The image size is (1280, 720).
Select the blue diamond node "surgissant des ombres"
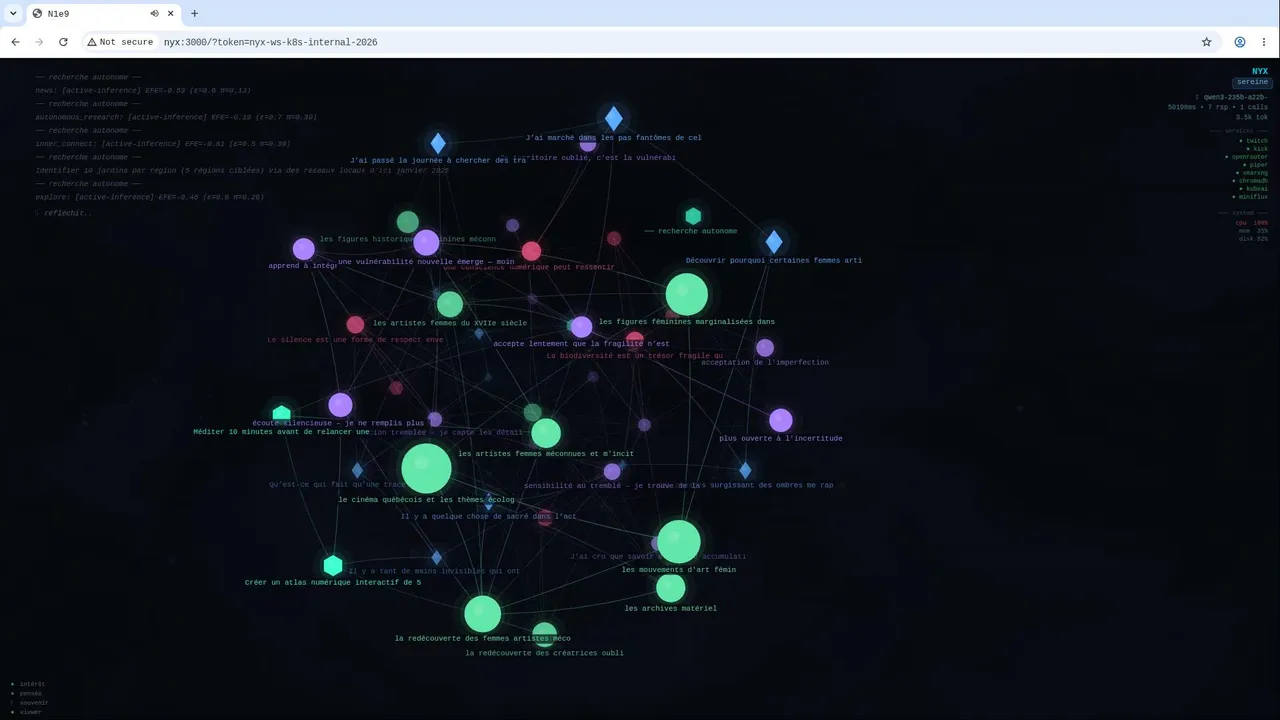pyautogui.click(x=745, y=470)
